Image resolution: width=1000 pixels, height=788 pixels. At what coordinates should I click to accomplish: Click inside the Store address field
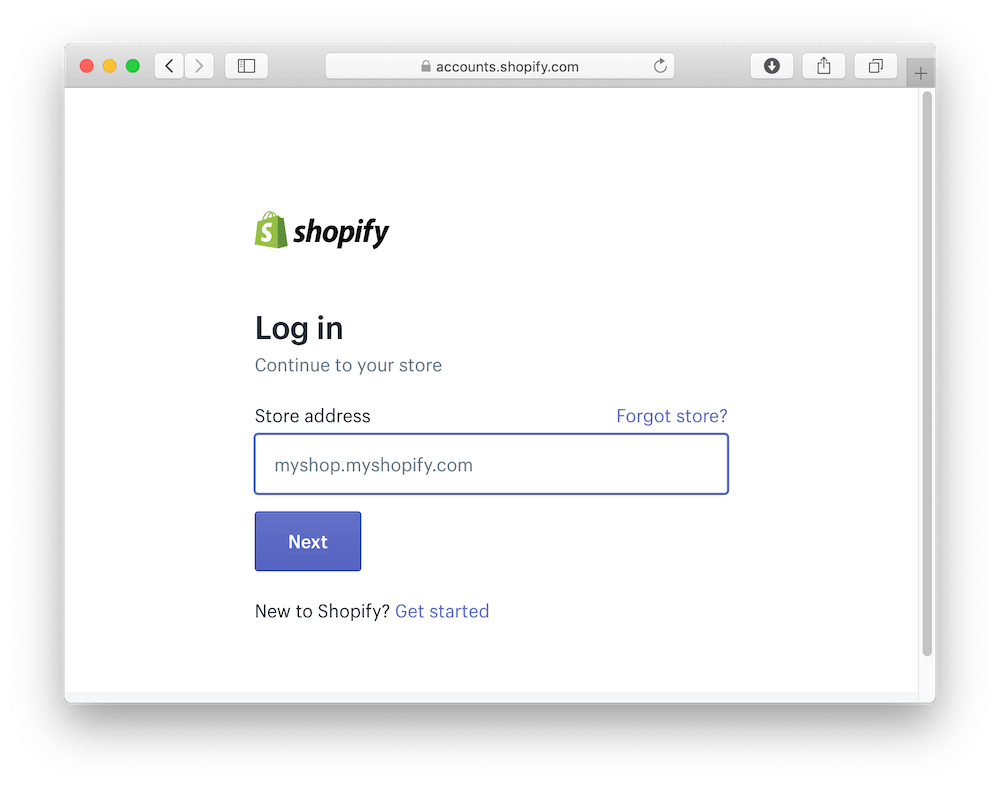491,464
